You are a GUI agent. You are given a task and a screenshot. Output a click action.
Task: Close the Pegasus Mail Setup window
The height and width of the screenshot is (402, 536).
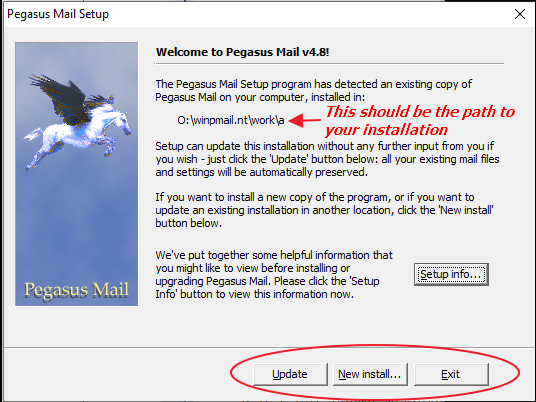[x=520, y=14]
